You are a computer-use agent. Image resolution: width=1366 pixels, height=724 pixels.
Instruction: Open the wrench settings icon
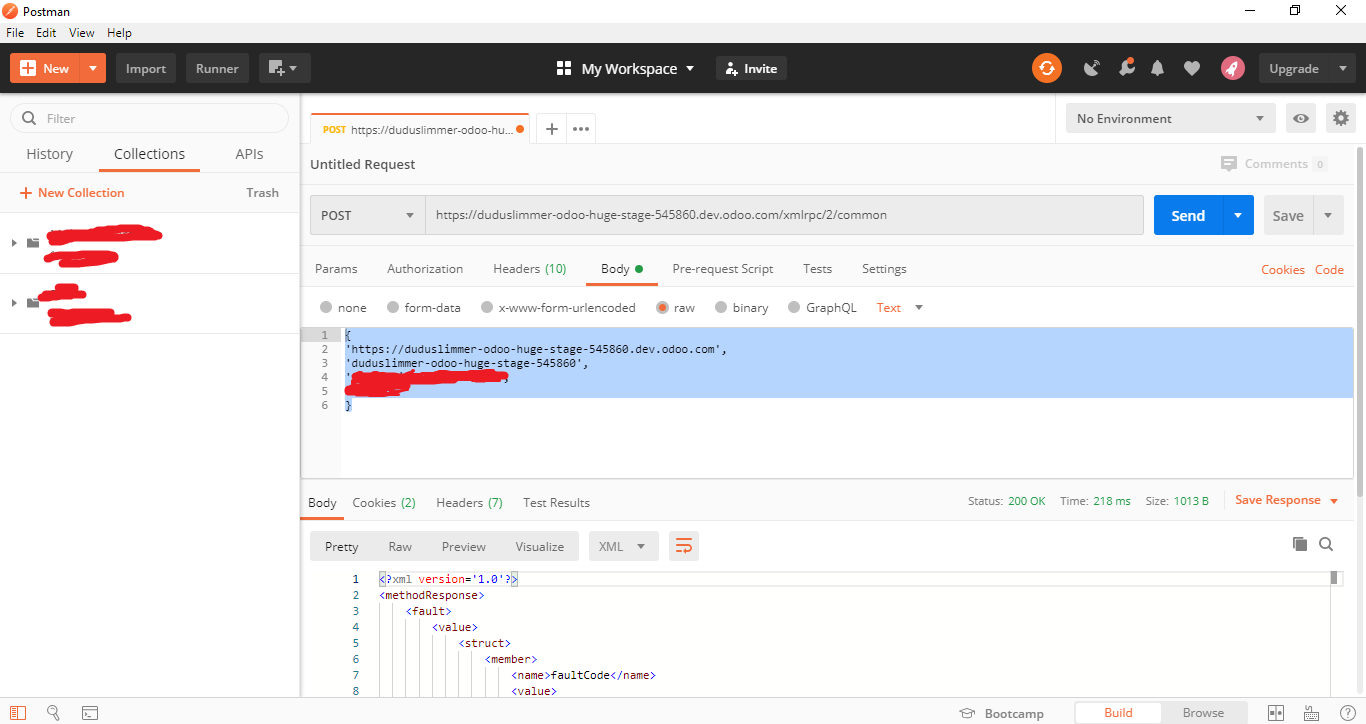(x=1126, y=68)
